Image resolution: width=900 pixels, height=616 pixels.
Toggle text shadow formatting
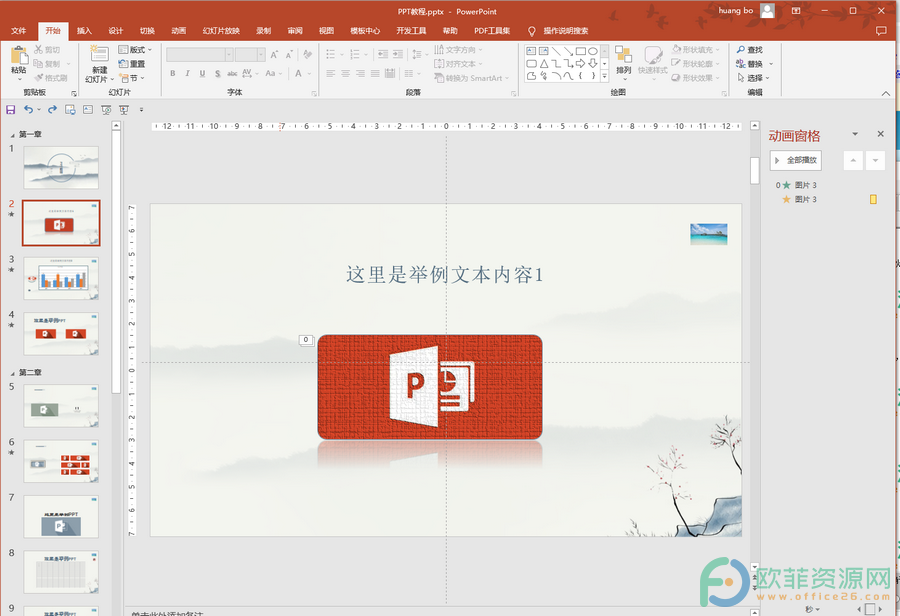pyautogui.click(x=218, y=73)
